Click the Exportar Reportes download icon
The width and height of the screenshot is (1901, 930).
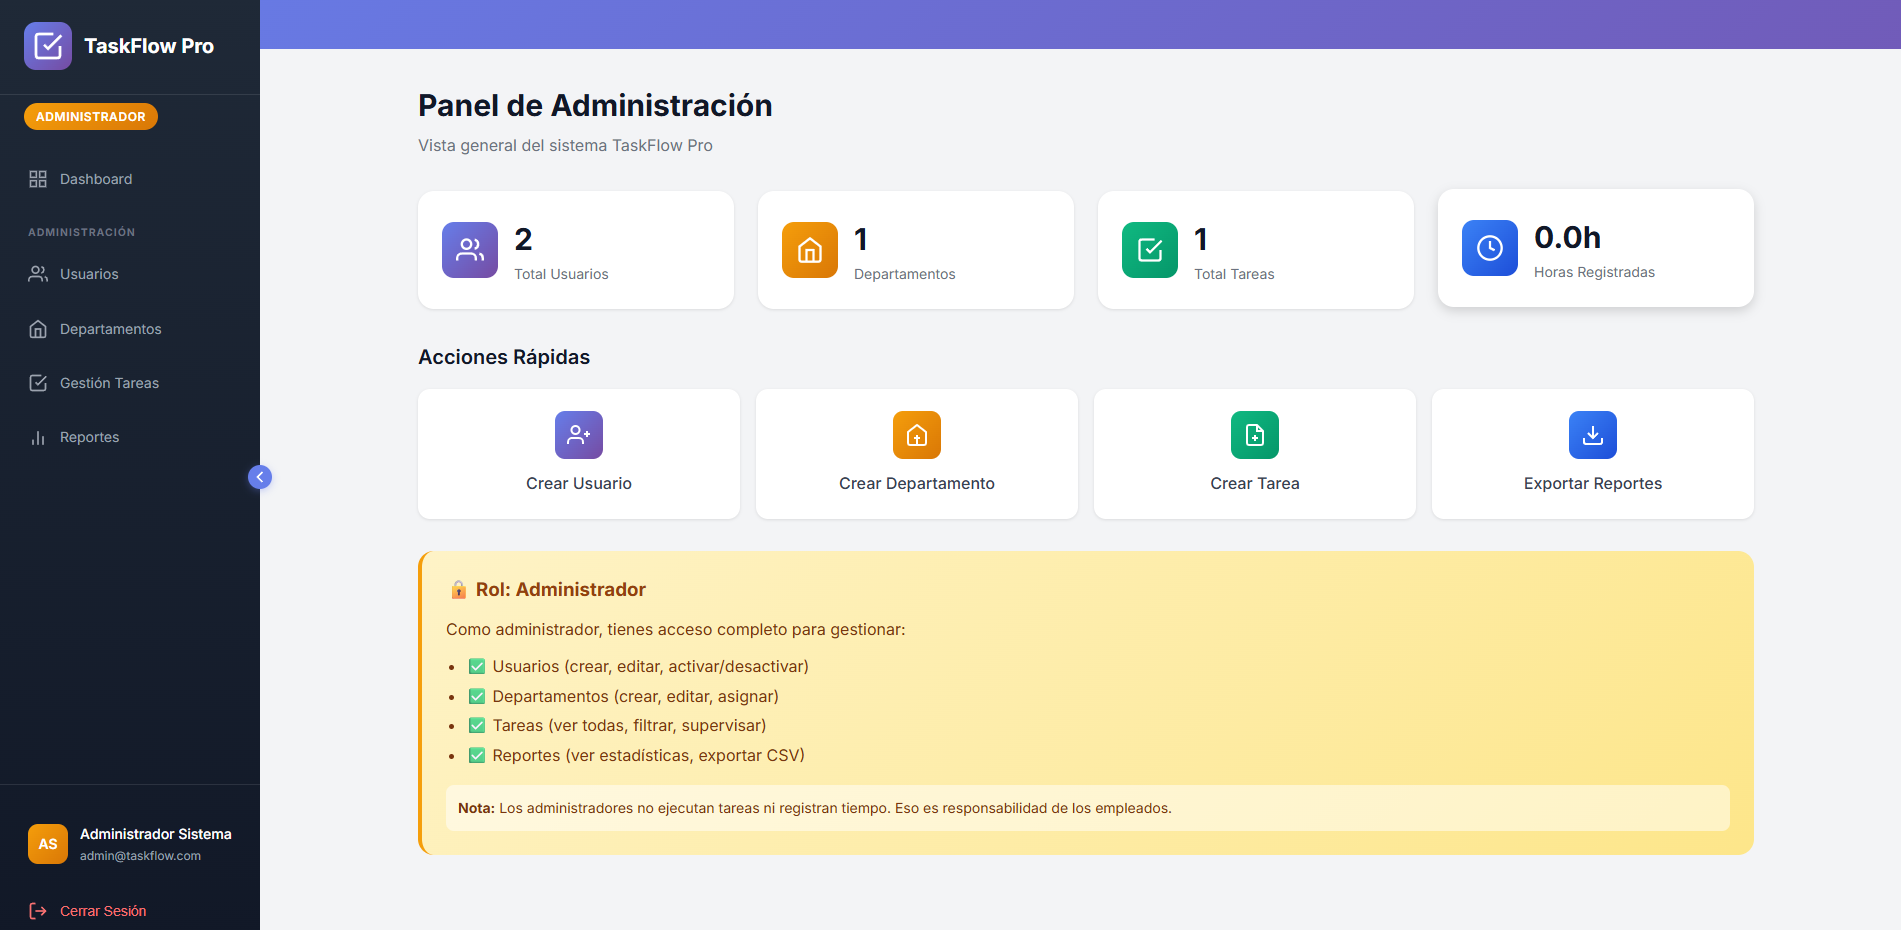(1593, 435)
